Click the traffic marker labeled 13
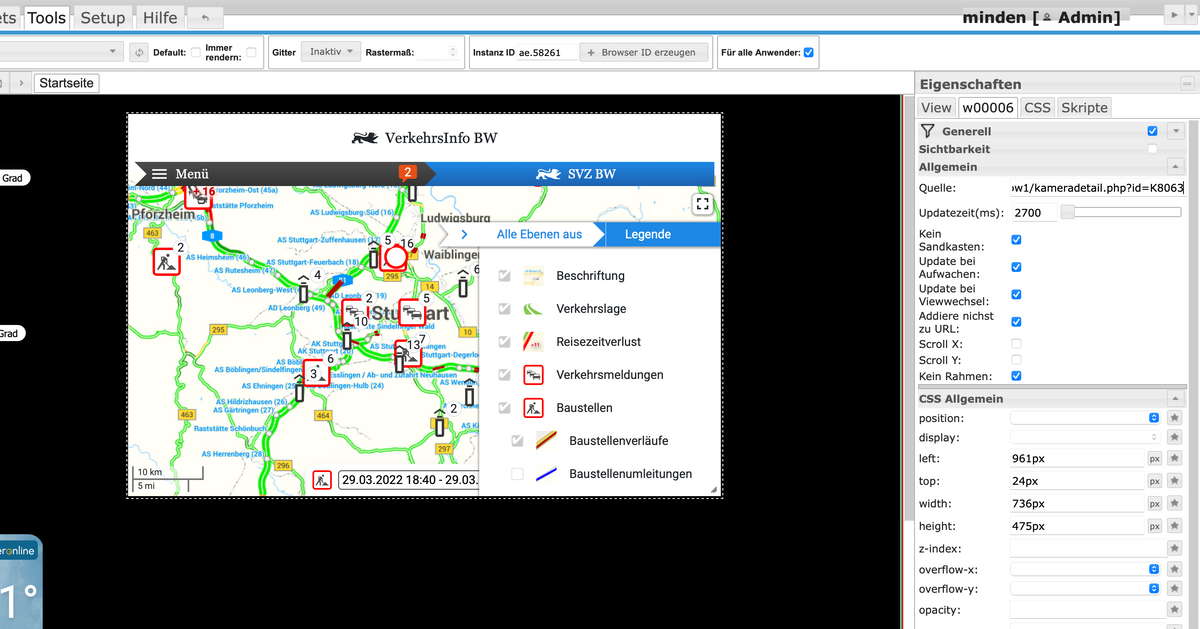Image resolution: width=1200 pixels, height=629 pixels. coord(408,354)
